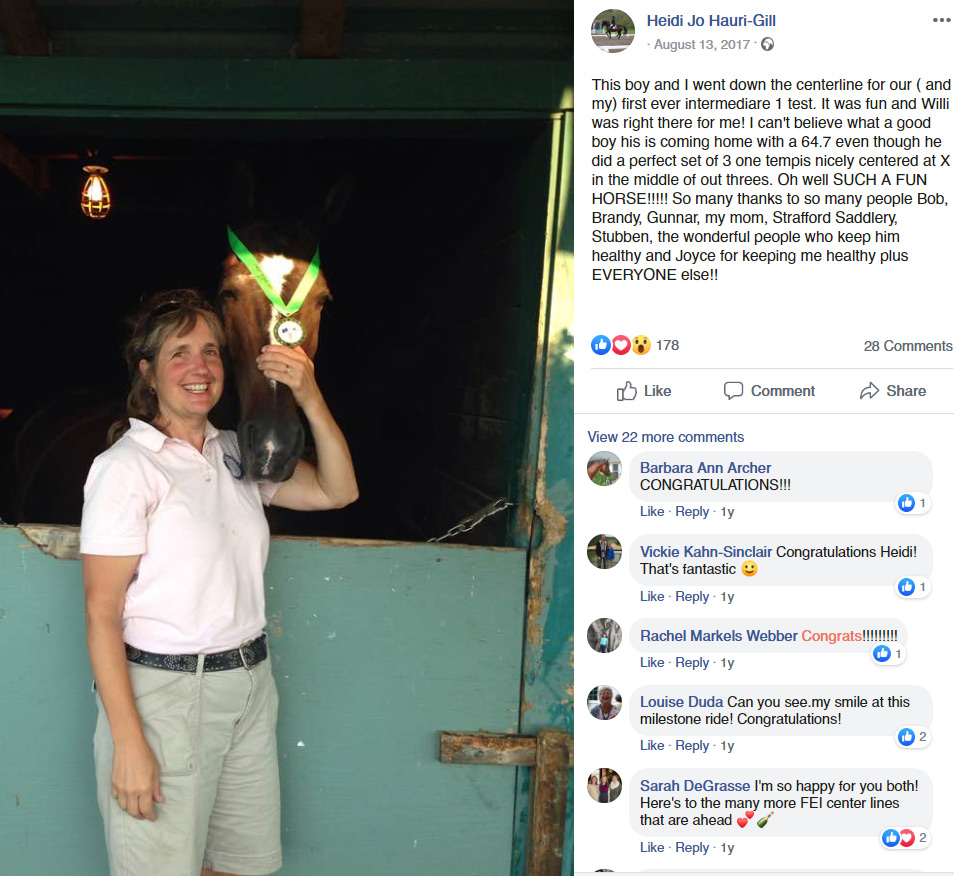The image size is (954, 876).
Task: Like Sarah DeGrasse's comment
Action: pyautogui.click(x=652, y=847)
